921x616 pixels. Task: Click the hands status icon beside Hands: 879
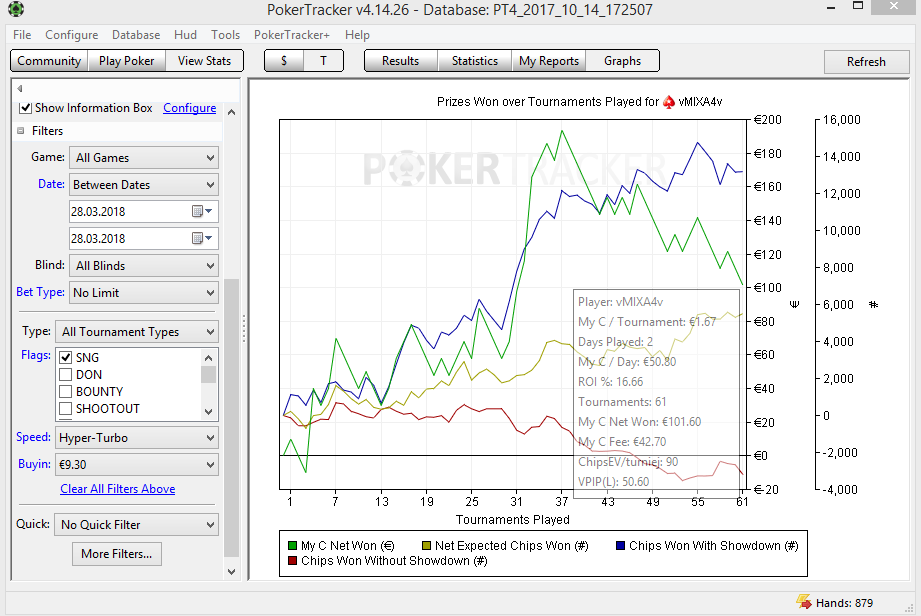804,602
